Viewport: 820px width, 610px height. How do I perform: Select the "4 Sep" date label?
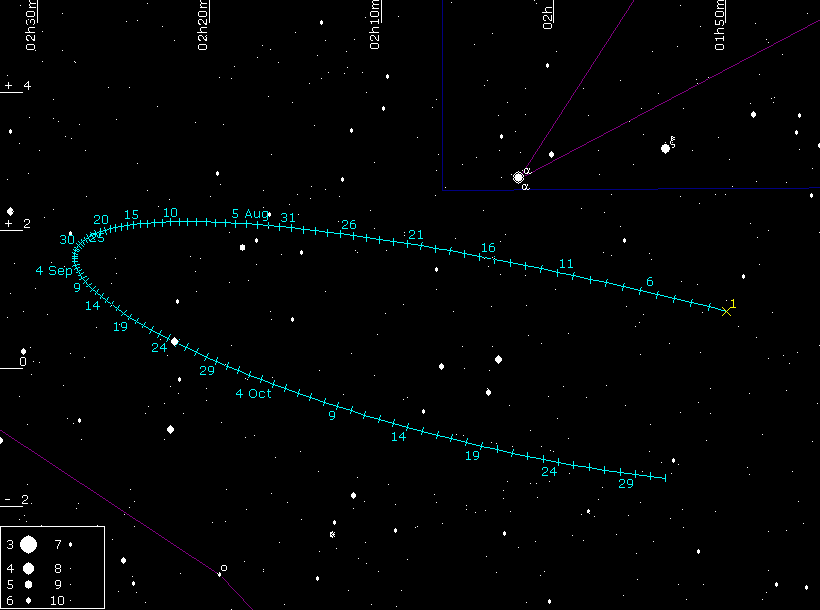pyautogui.click(x=54, y=270)
